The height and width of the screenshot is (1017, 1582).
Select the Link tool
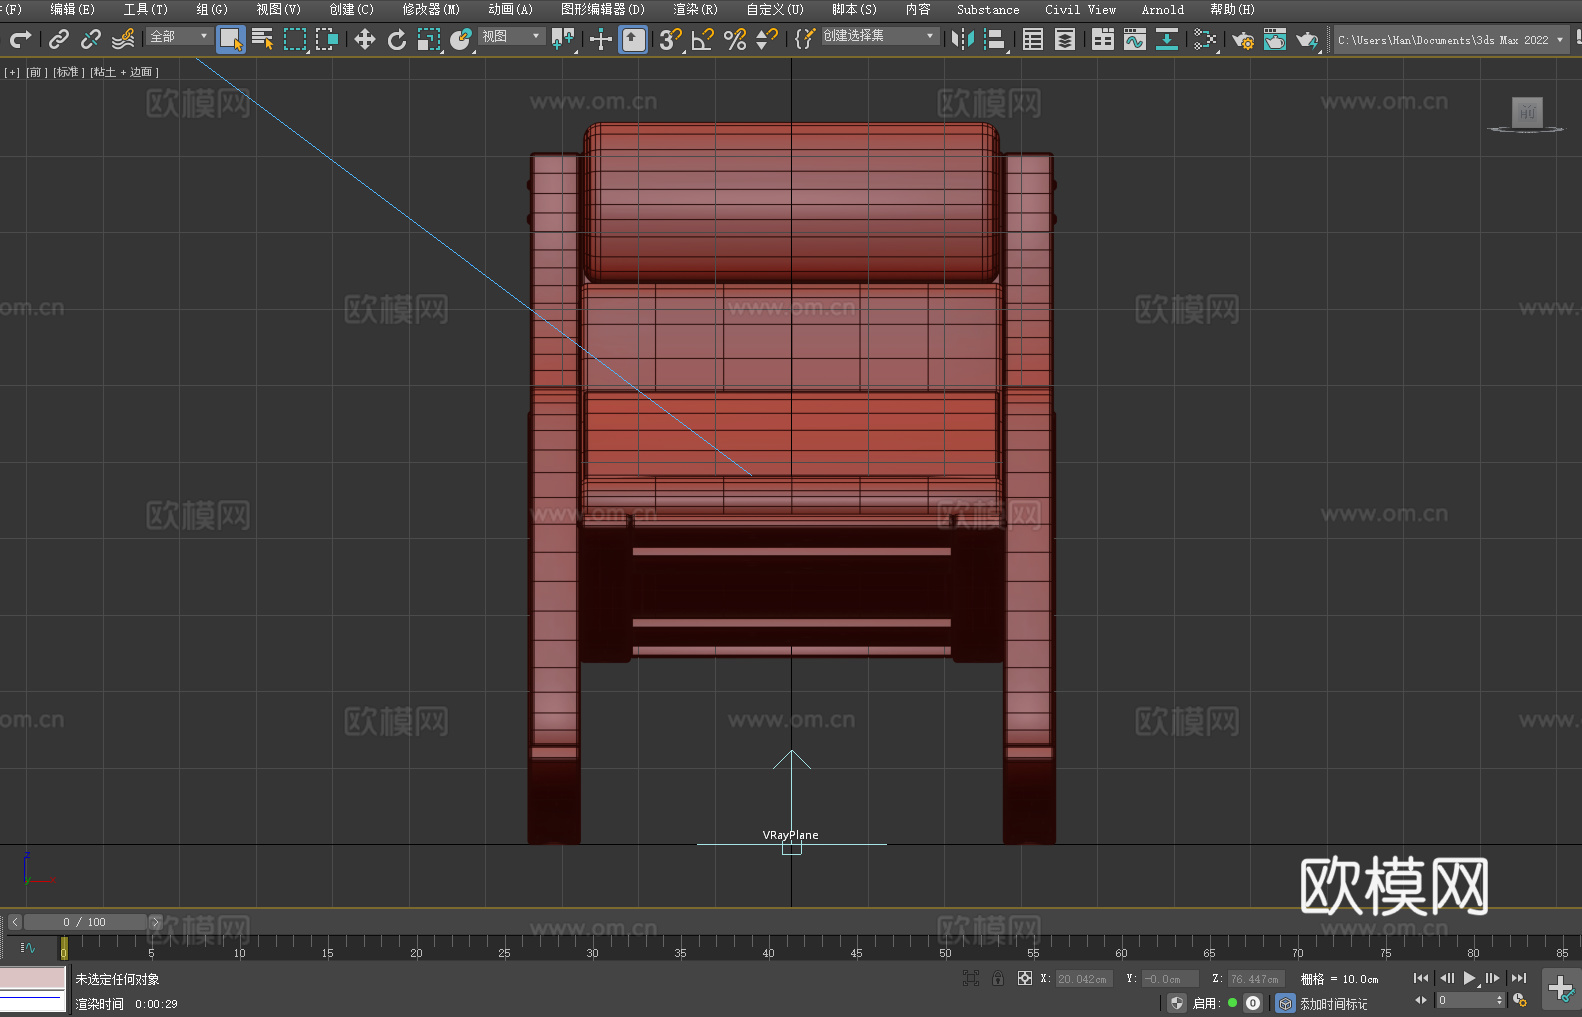click(x=59, y=39)
